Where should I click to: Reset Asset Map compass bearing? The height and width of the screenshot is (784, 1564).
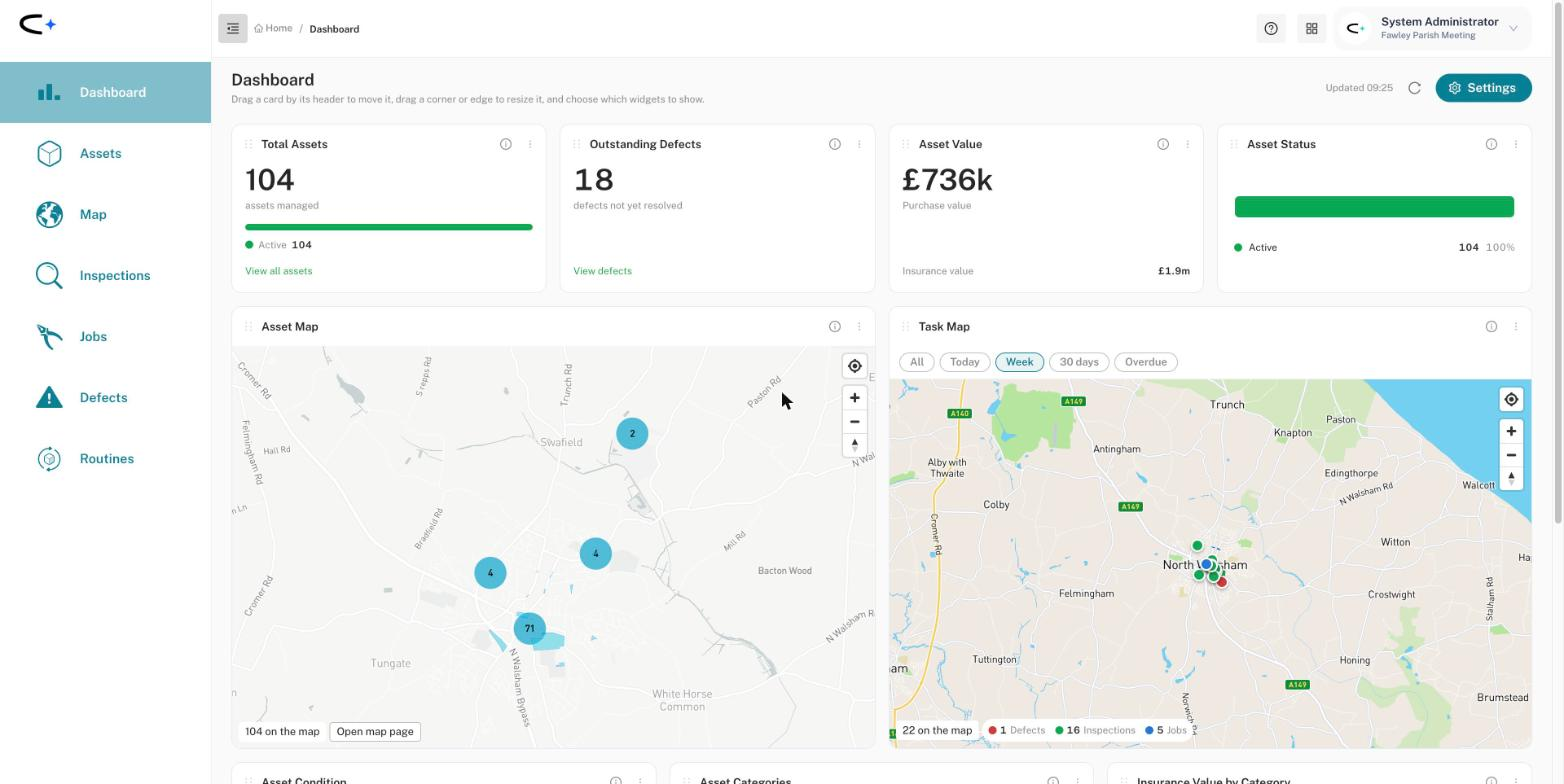point(855,446)
